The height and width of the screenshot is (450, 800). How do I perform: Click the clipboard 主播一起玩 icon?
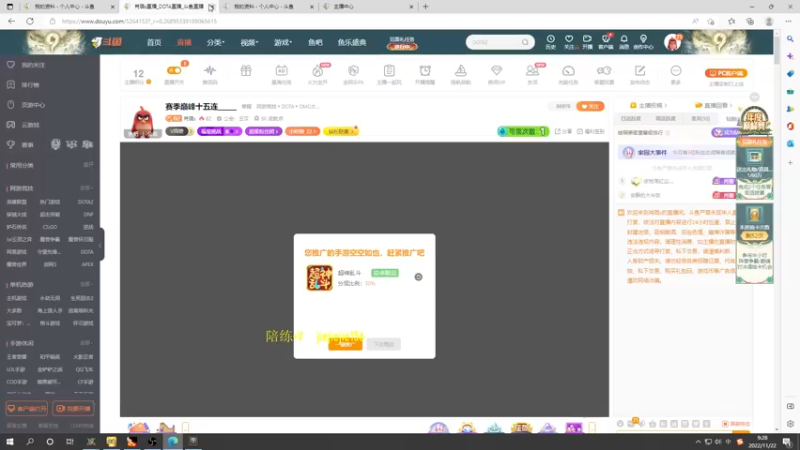coord(389,70)
